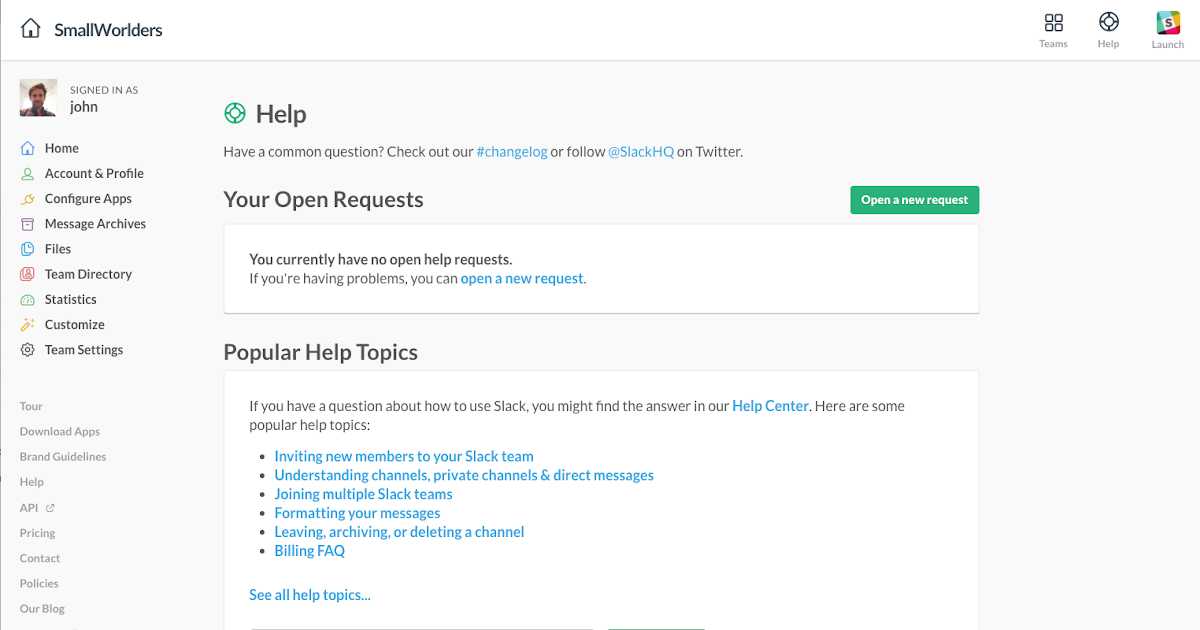
Task: Follow the @SlackHQ Twitter link
Action: coord(641,152)
